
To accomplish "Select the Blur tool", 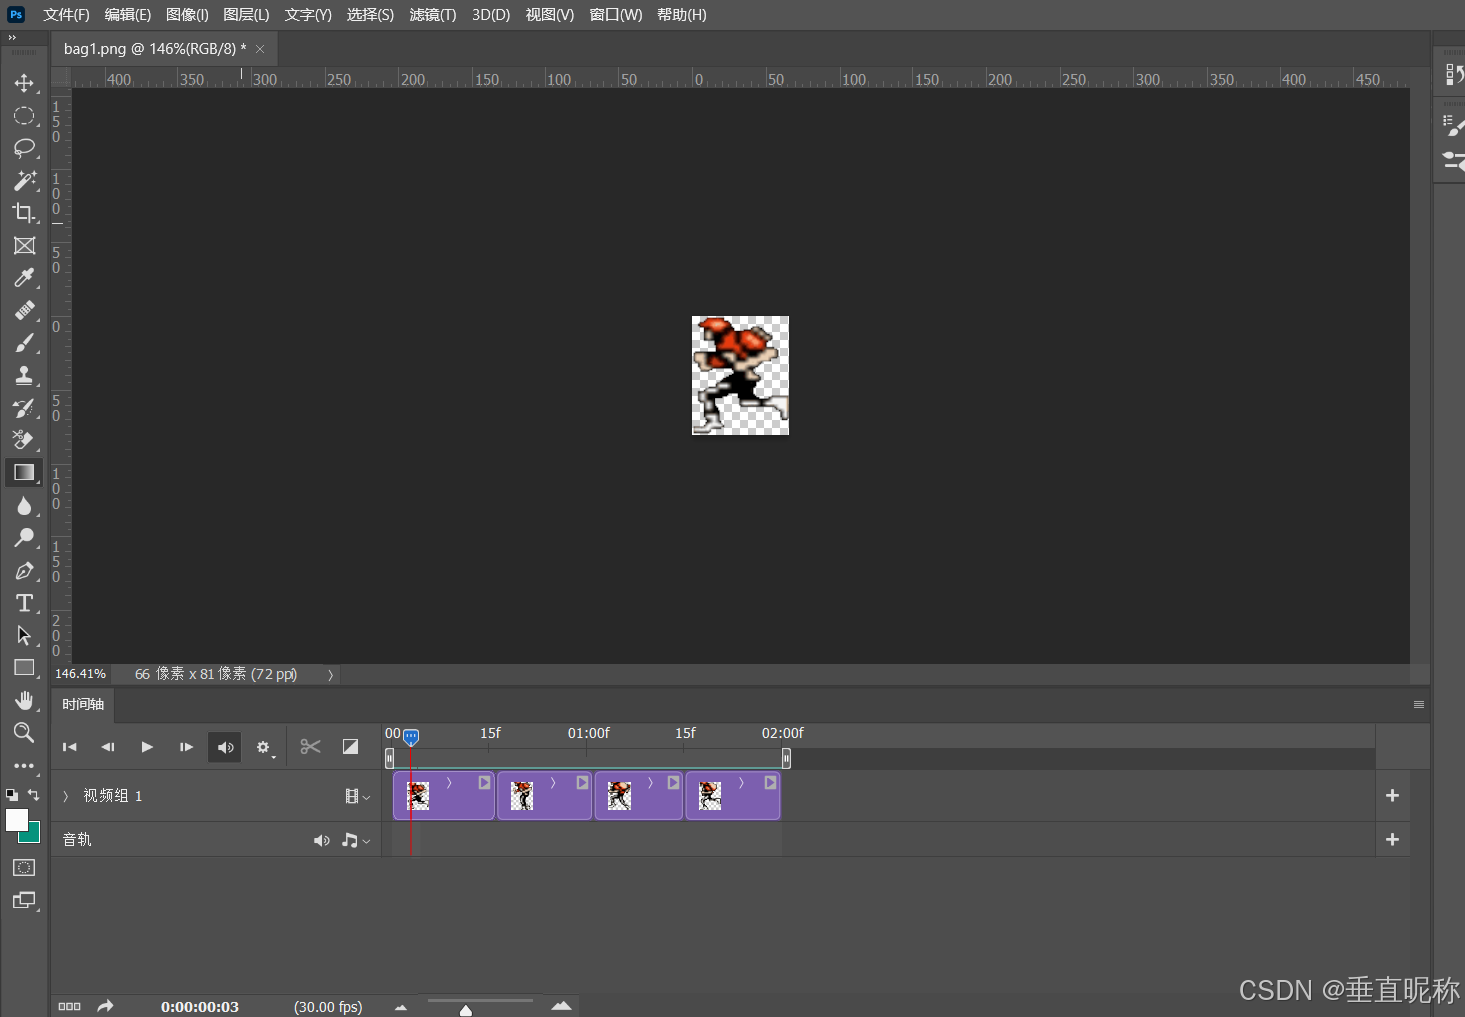I will [24, 506].
